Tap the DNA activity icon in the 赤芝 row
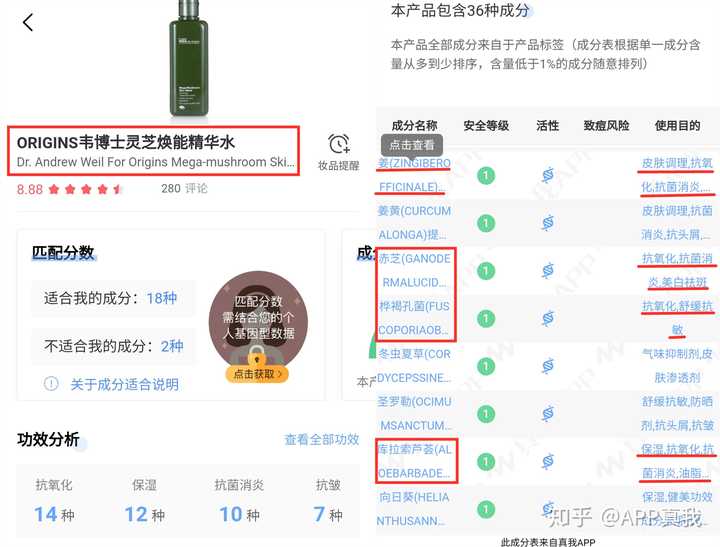The height and width of the screenshot is (547, 720). click(547, 271)
